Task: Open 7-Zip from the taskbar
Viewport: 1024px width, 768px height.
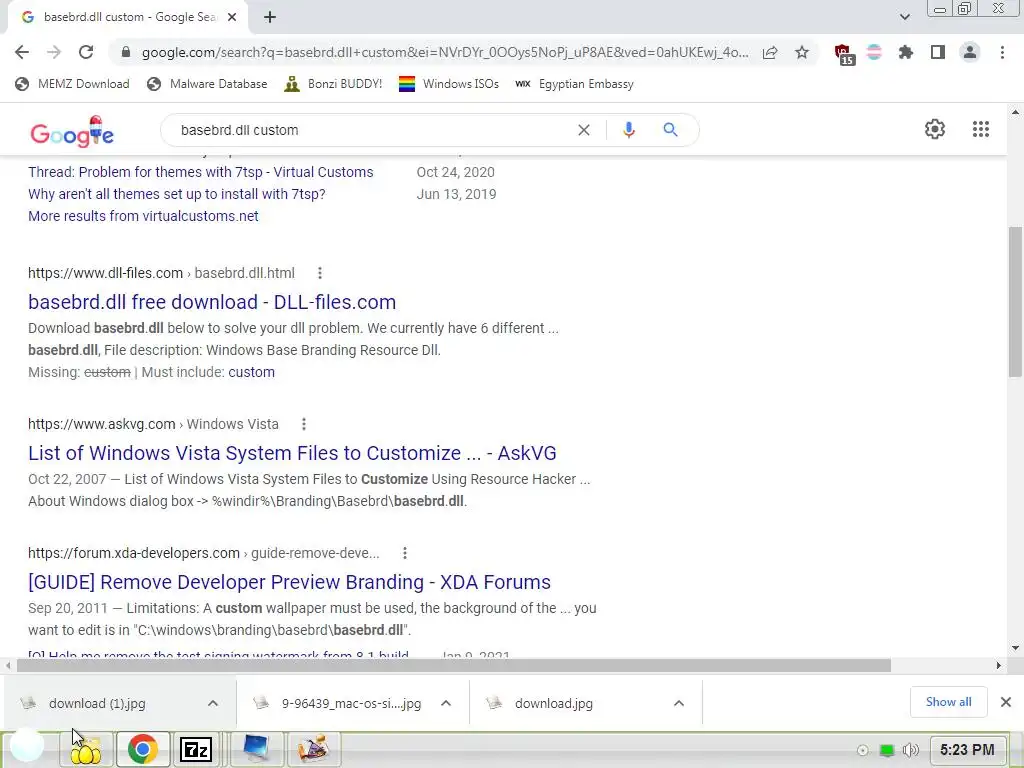Action: click(x=196, y=749)
